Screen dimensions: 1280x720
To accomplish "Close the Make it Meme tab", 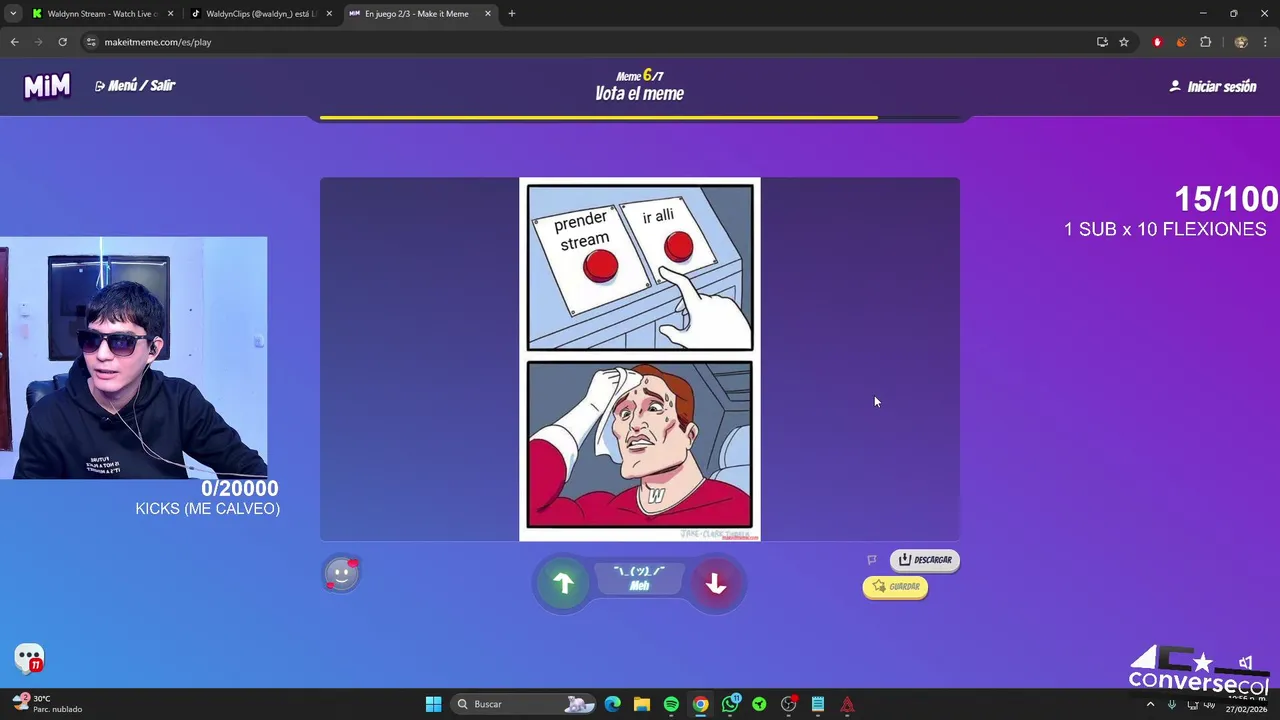I will click(x=488, y=14).
